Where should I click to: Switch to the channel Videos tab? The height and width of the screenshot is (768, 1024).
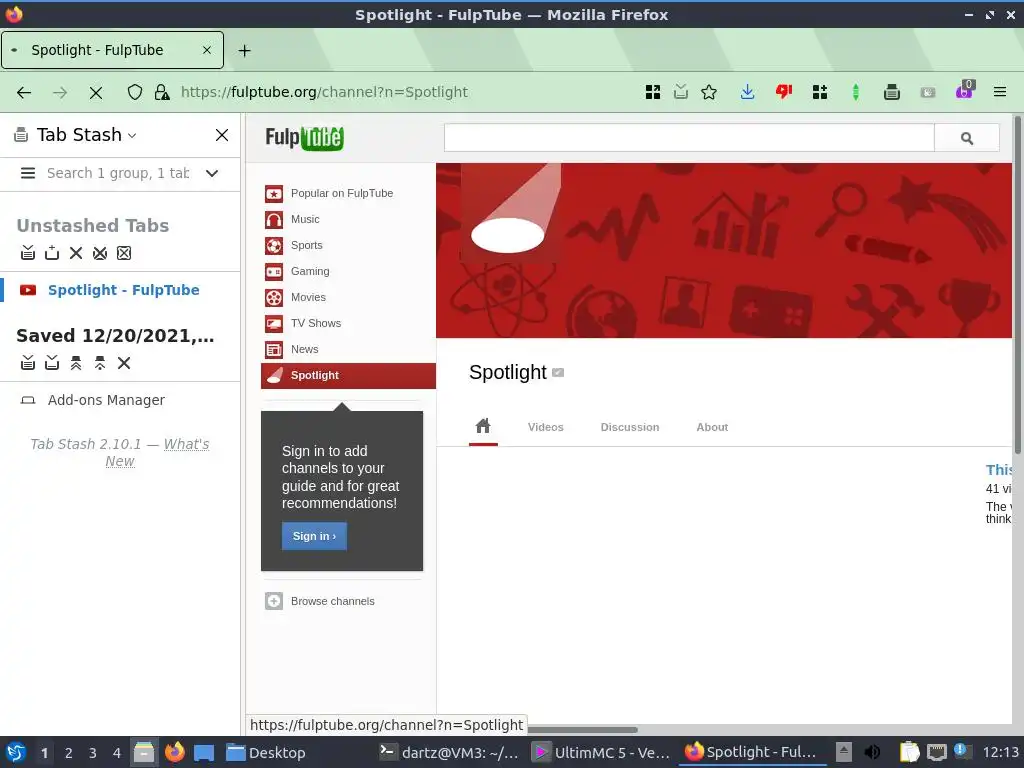click(x=545, y=427)
